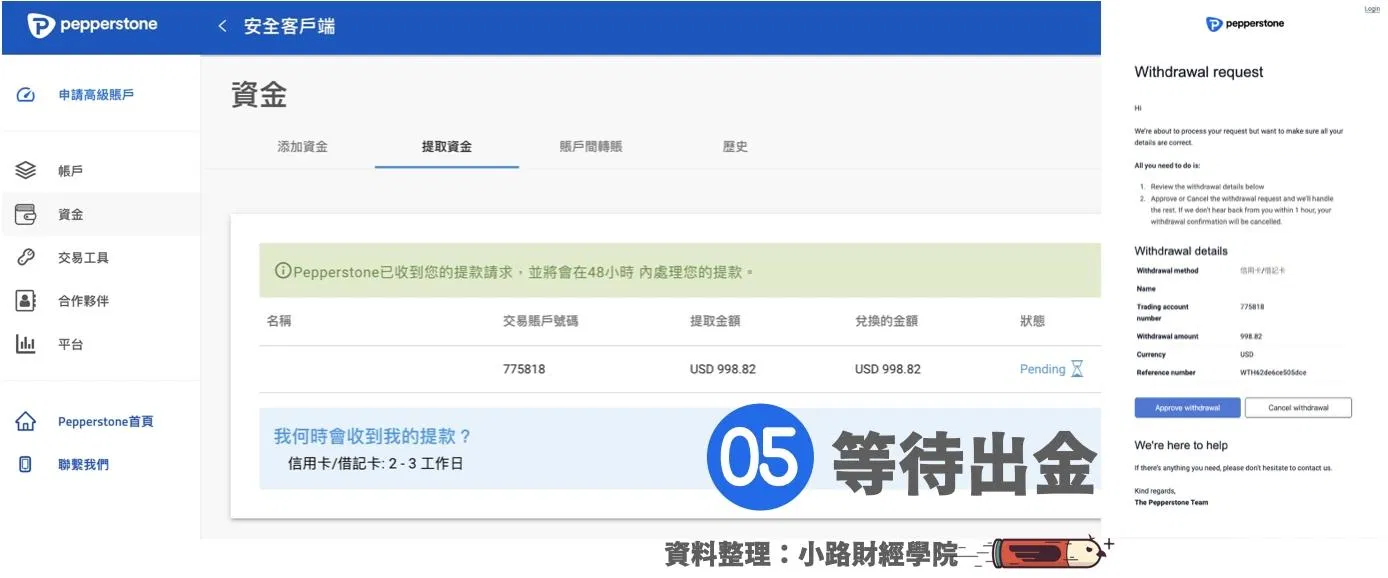The height and width of the screenshot is (578, 1388).
Task: Click the home icon beside Pepperstone首頁
Action: tap(26, 422)
